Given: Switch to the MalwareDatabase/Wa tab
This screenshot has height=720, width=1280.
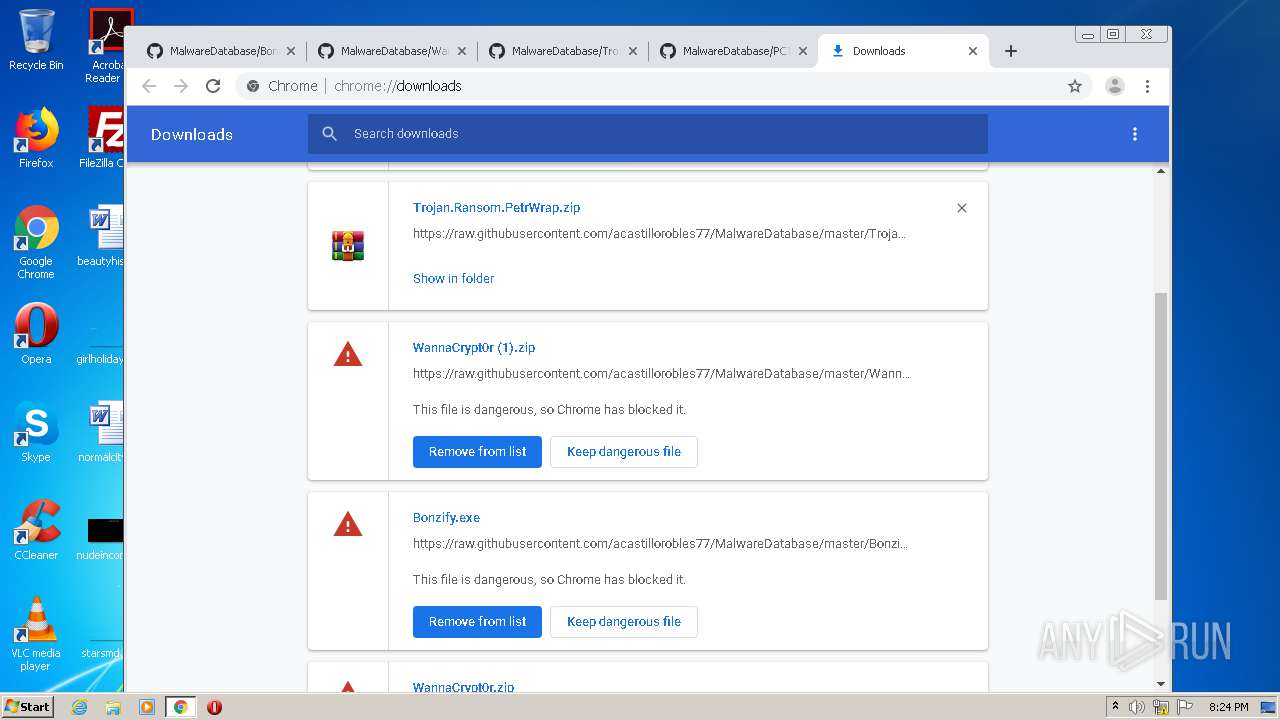Looking at the screenshot, I should tap(392, 51).
